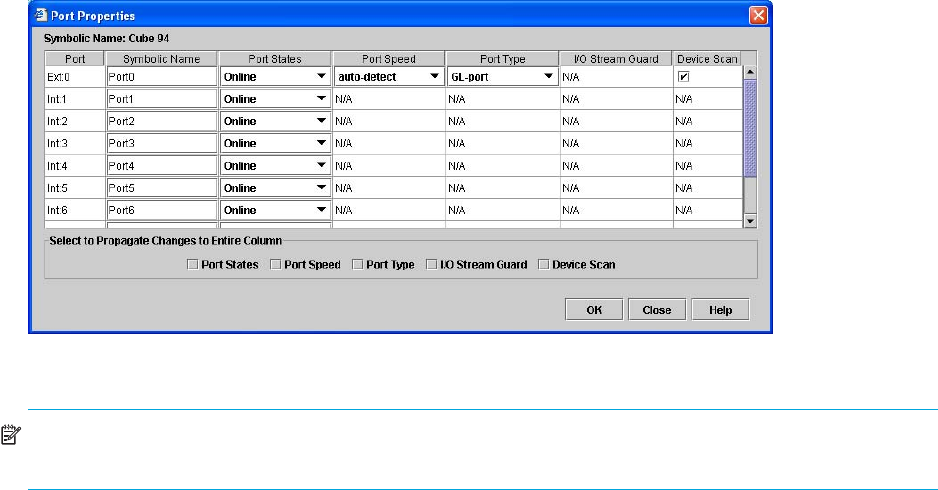
Task: Click the Port Speed column header
Action: pos(388,59)
